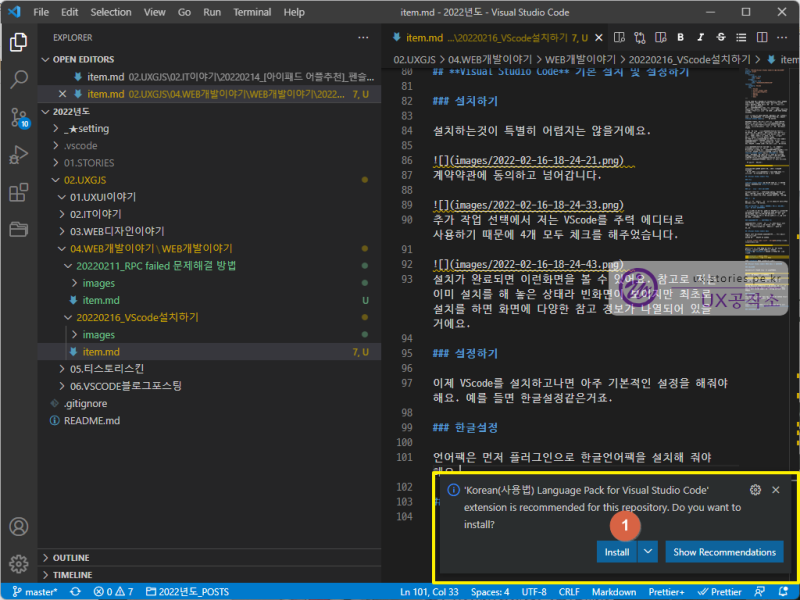Dismiss the Korean Language Pack notification

(x=776, y=490)
